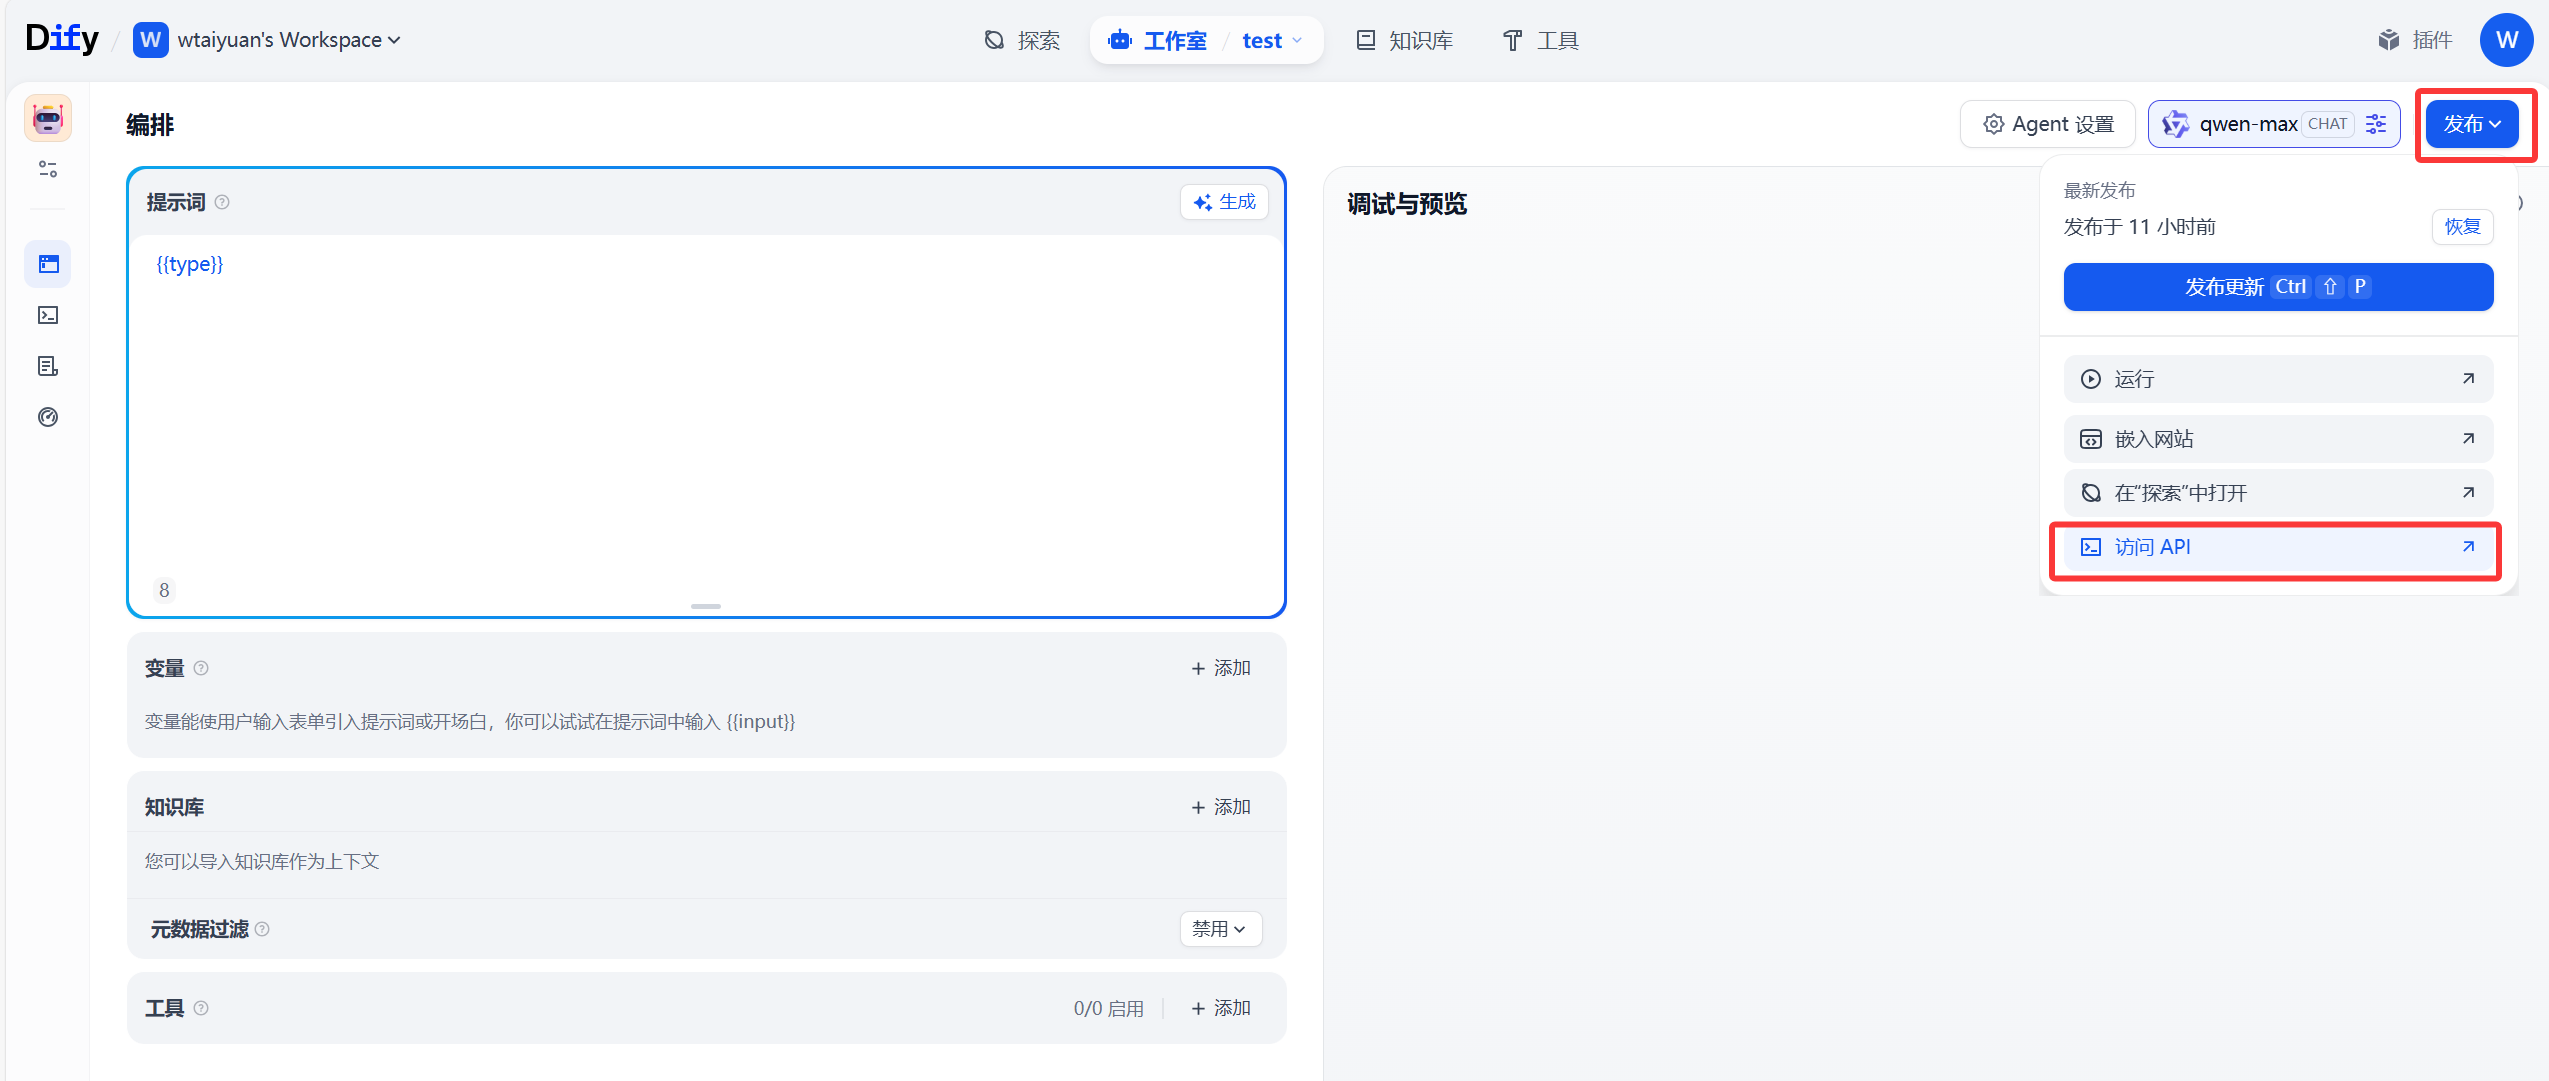The height and width of the screenshot is (1081, 2549).
Task: Click the help icon beside 元数据过滤
Action: point(262,929)
